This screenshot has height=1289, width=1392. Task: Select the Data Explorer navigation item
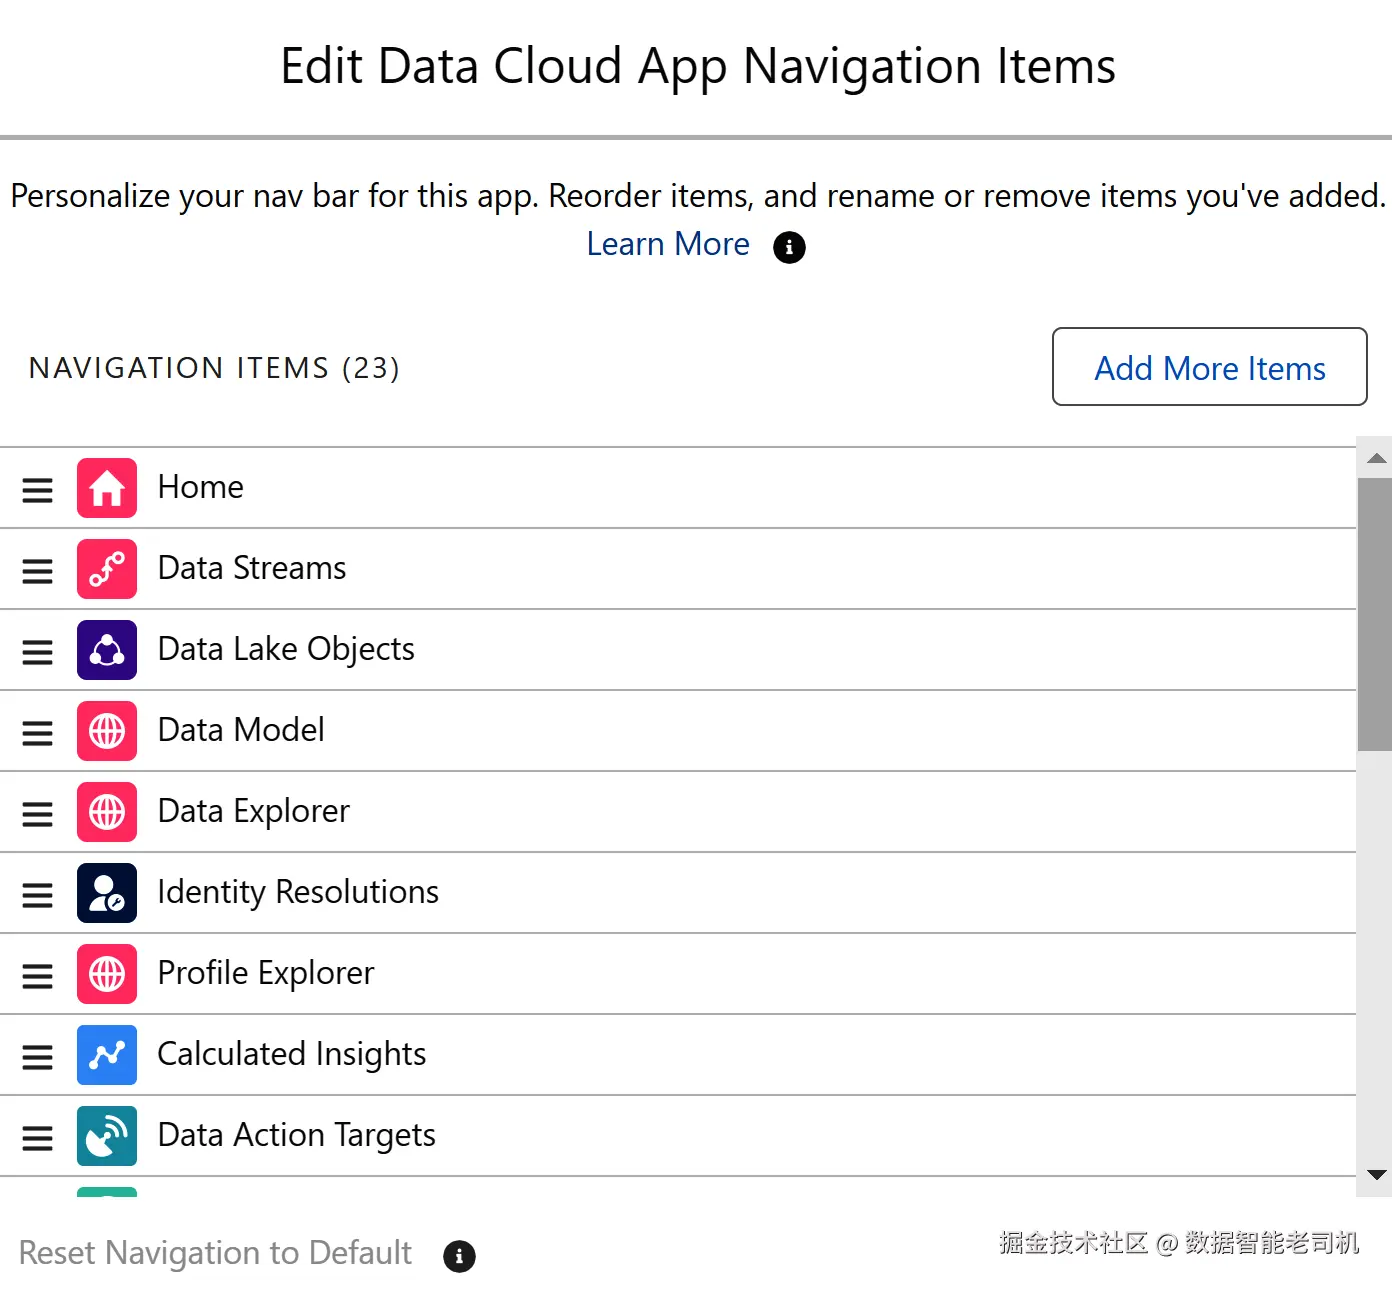point(254,811)
